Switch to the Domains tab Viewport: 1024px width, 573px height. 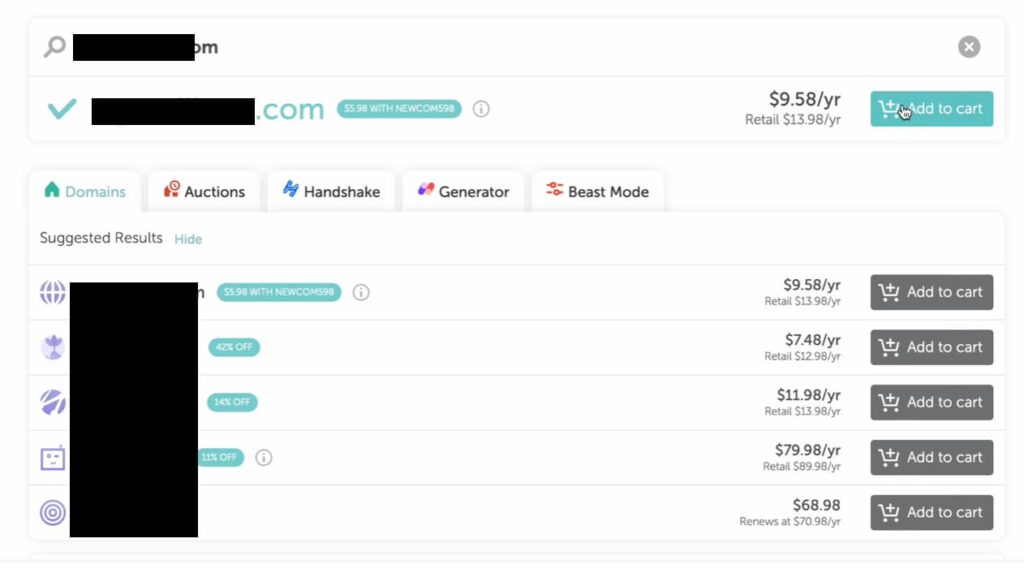[86, 192]
